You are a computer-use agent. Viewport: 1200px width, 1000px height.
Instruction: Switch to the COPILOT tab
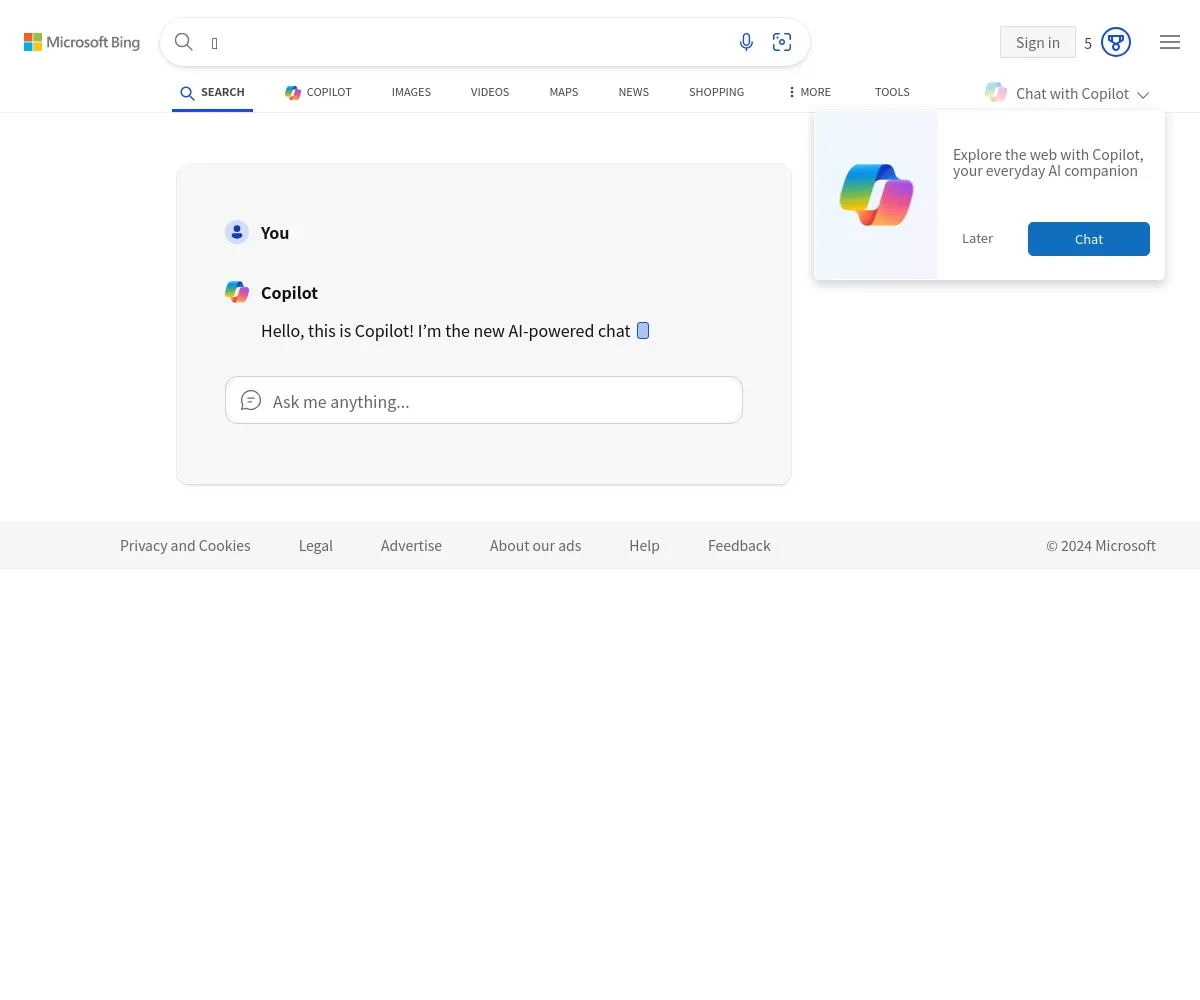318,92
